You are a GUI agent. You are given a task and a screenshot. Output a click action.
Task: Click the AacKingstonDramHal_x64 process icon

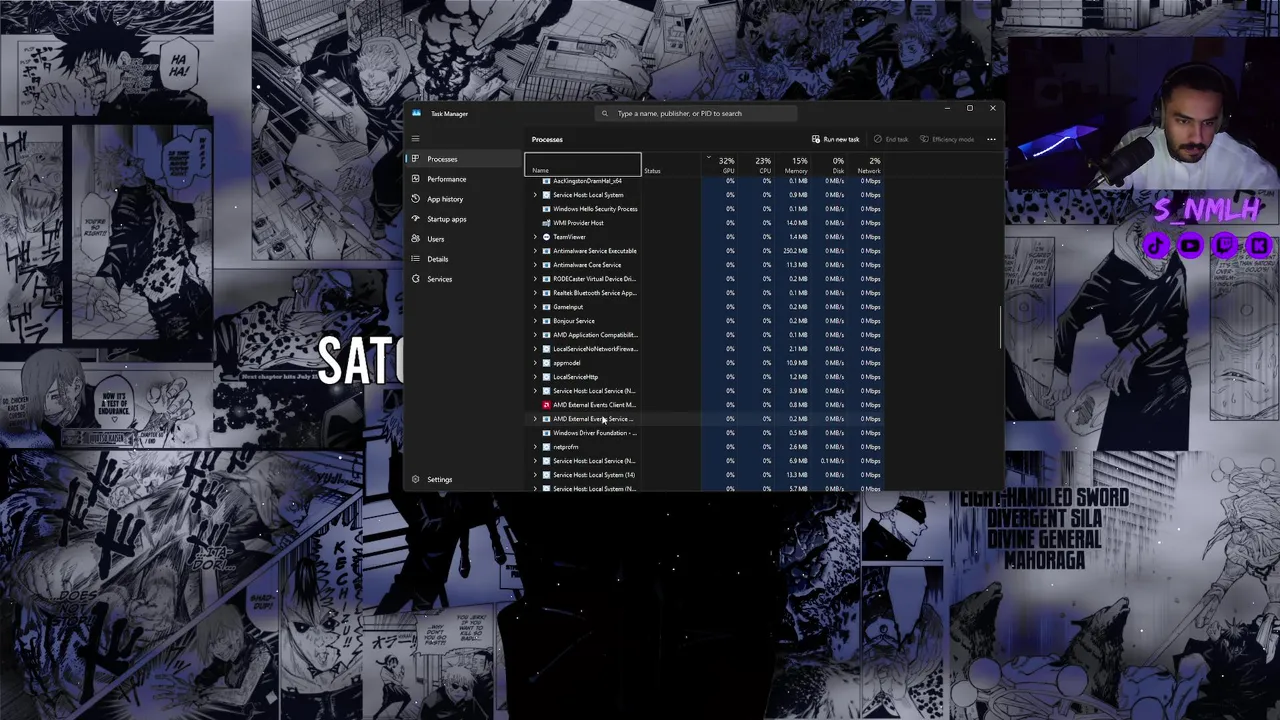[546, 181]
